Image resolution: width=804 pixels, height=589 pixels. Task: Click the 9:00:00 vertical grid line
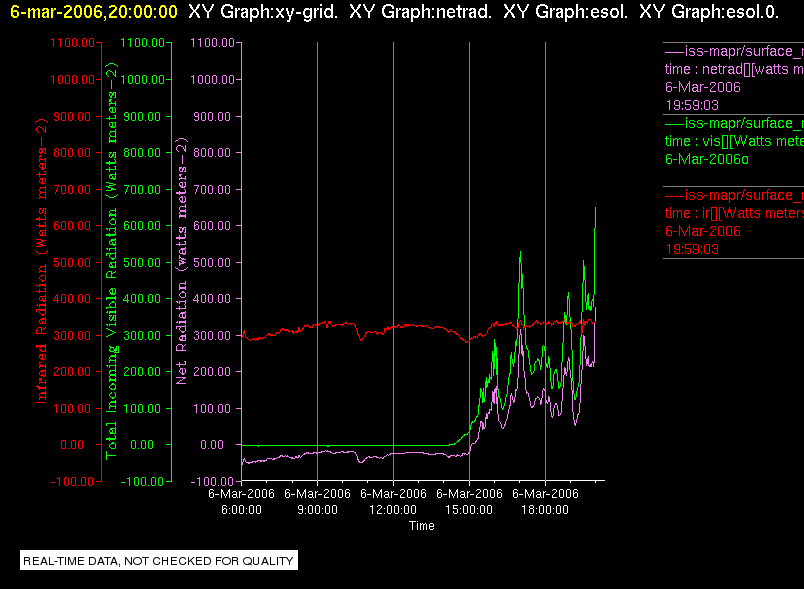click(317, 261)
